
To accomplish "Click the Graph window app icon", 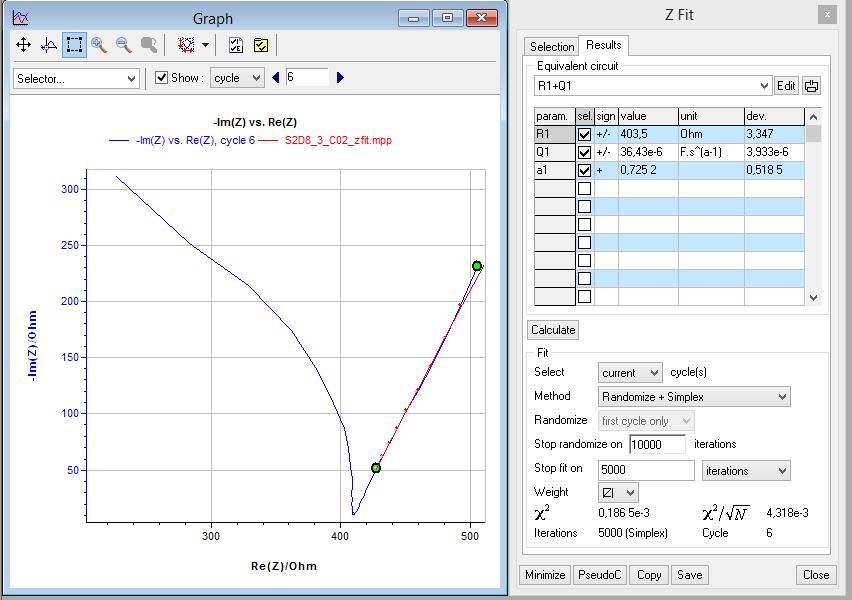I will (20, 18).
